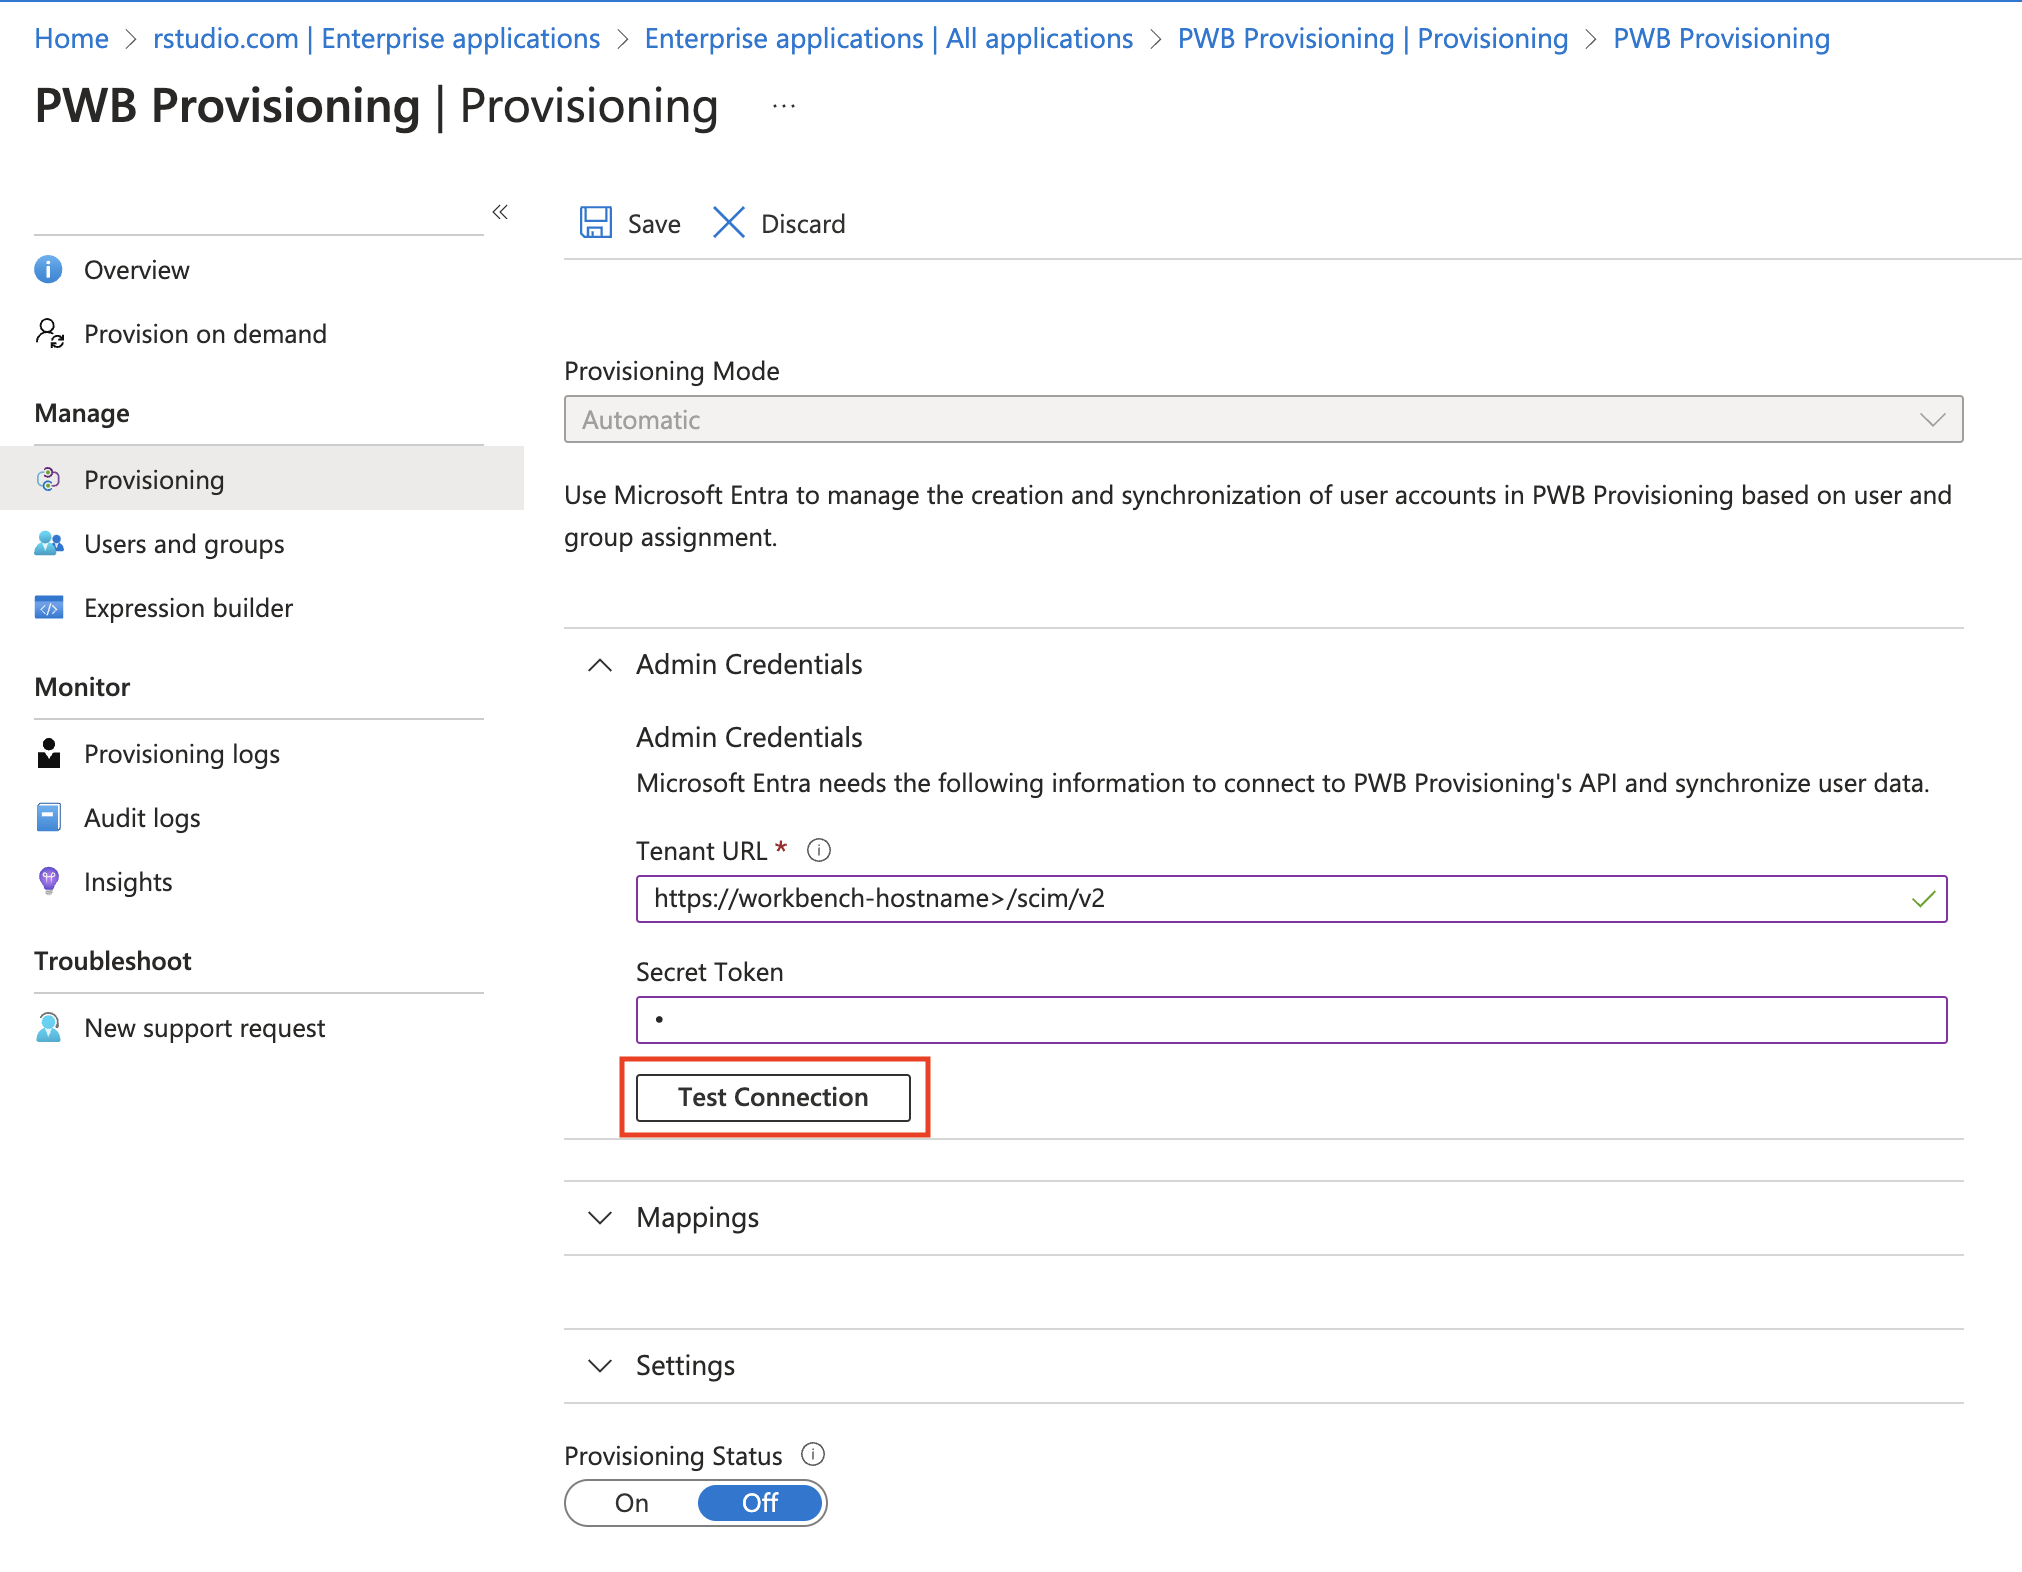Viewport: 2022px width, 1572px height.
Task: Click the Discard label in toolbar
Action: click(x=803, y=223)
